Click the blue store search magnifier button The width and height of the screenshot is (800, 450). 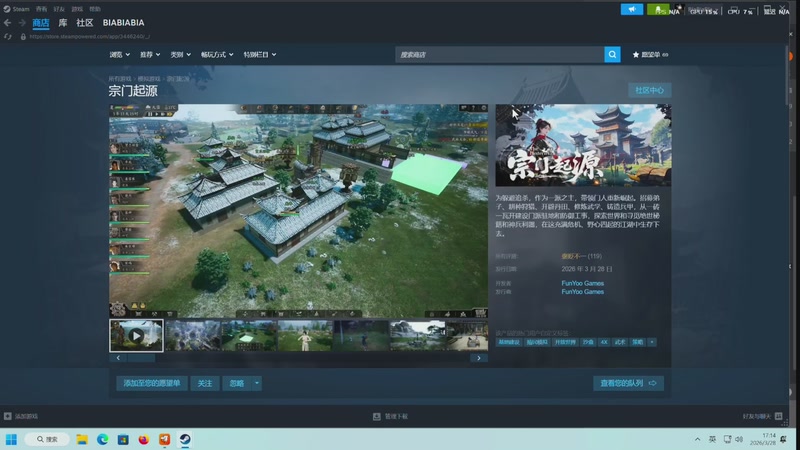pyautogui.click(x=612, y=54)
